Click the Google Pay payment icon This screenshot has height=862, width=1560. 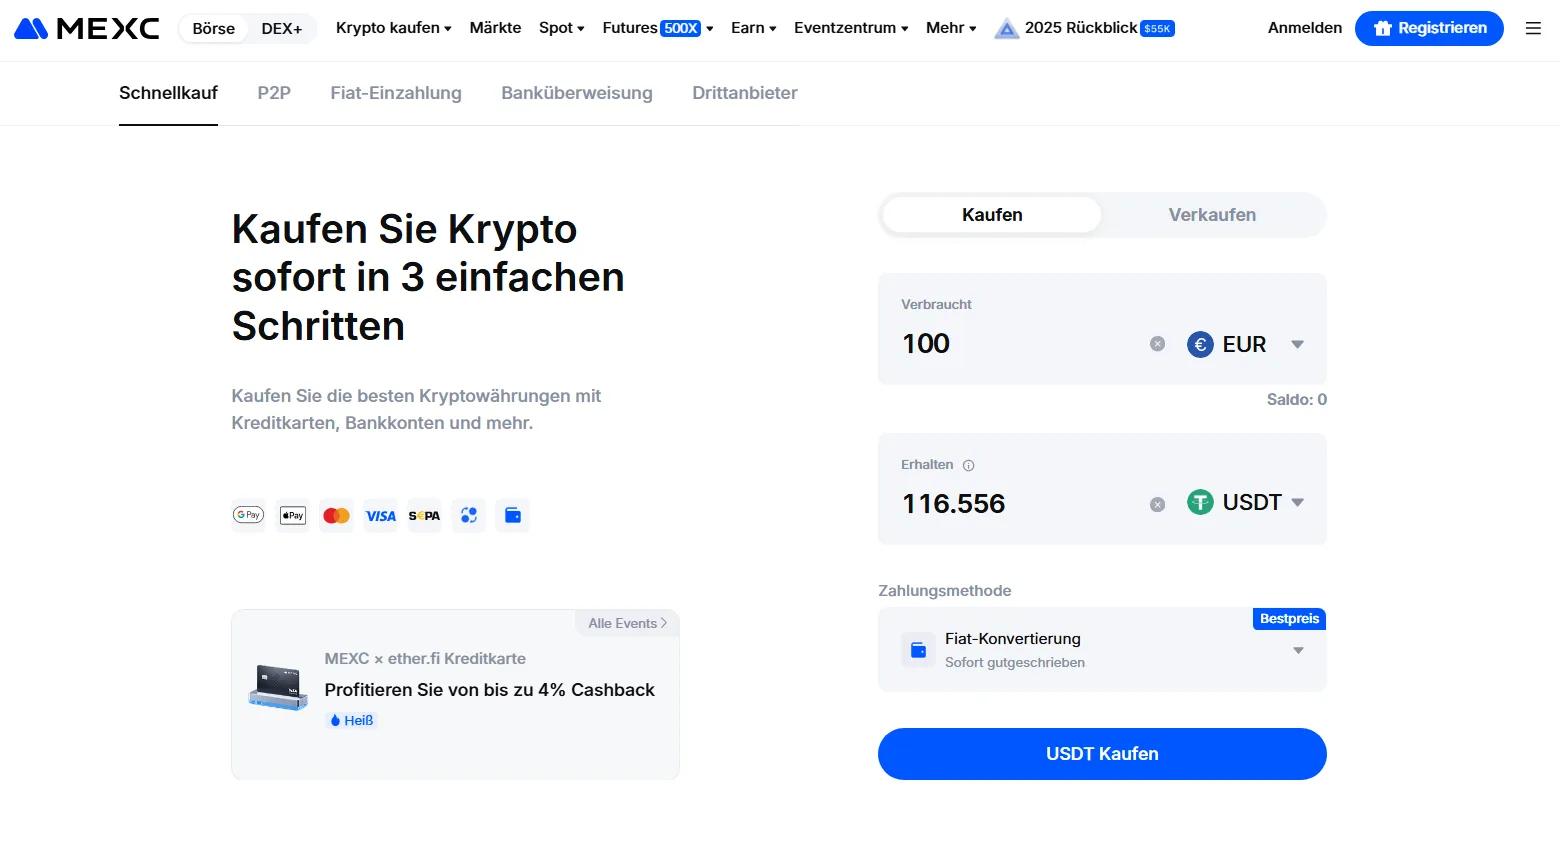pos(248,515)
